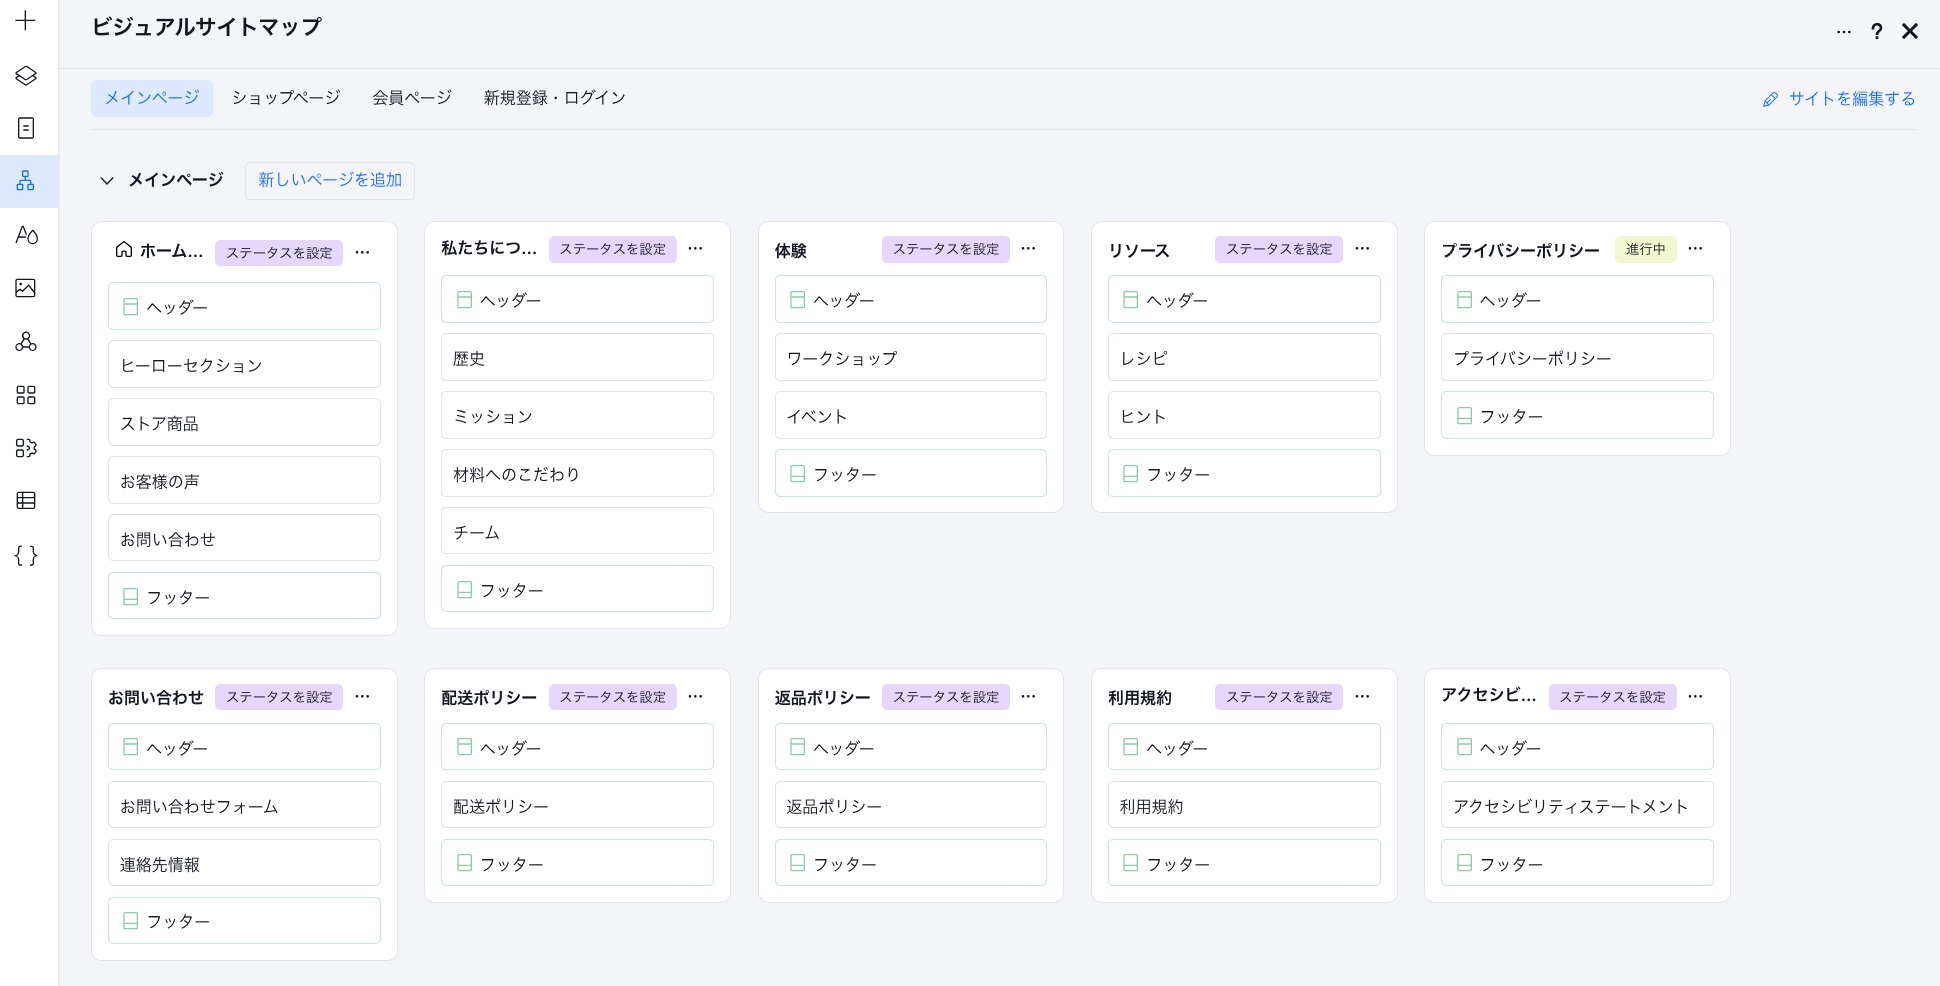Click the plus Add Elements sidebar icon
The height and width of the screenshot is (986, 1940).
(x=26, y=21)
